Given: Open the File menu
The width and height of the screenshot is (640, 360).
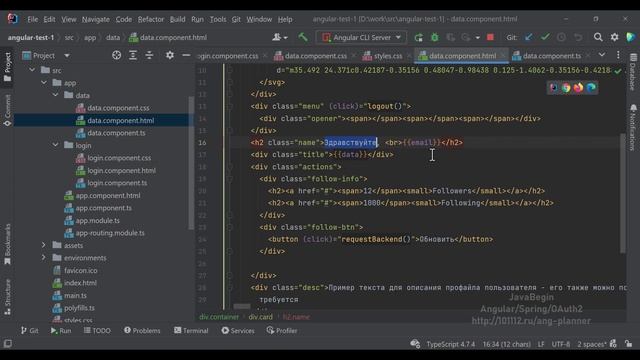Looking at the screenshot, I should coord(33,19).
